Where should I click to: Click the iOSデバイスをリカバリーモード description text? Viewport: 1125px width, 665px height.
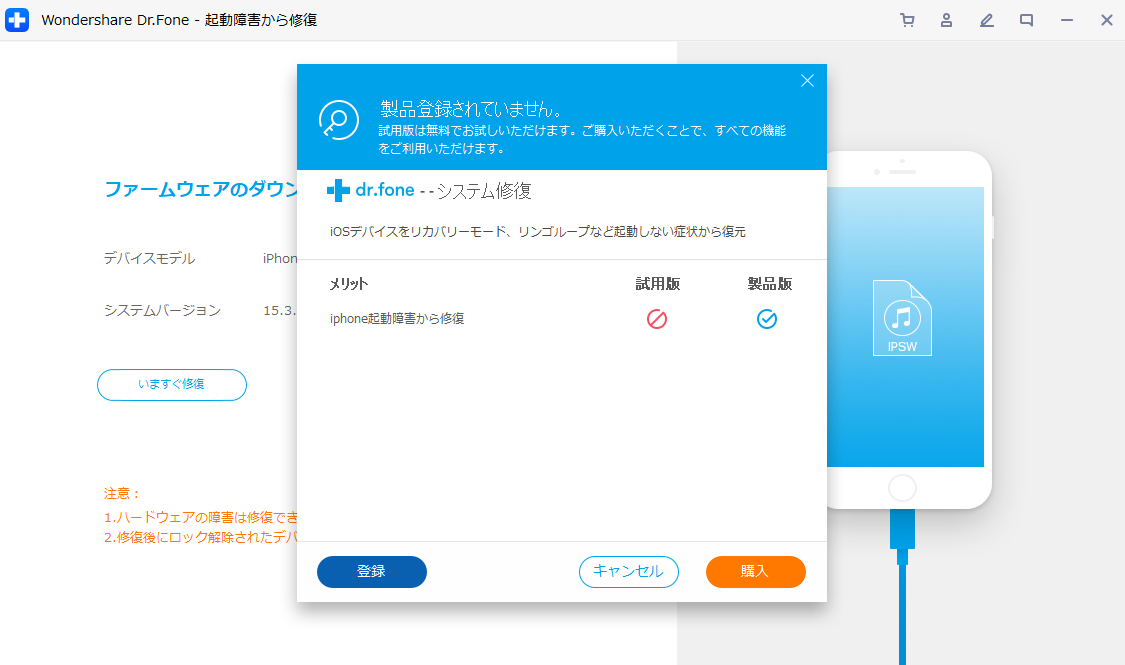pyautogui.click(x=537, y=232)
